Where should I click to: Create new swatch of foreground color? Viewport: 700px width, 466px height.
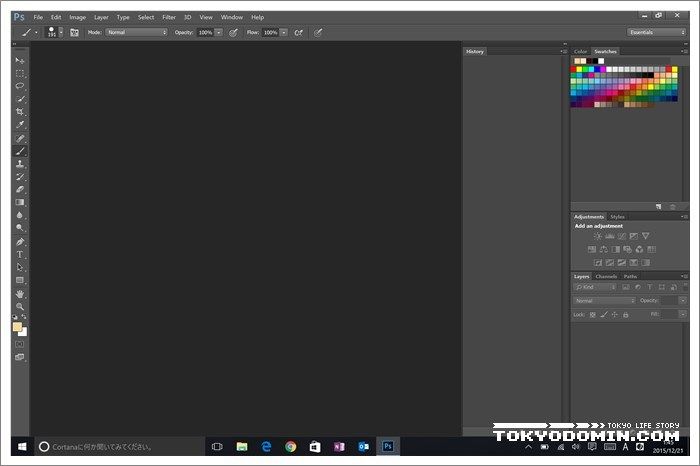(658, 207)
